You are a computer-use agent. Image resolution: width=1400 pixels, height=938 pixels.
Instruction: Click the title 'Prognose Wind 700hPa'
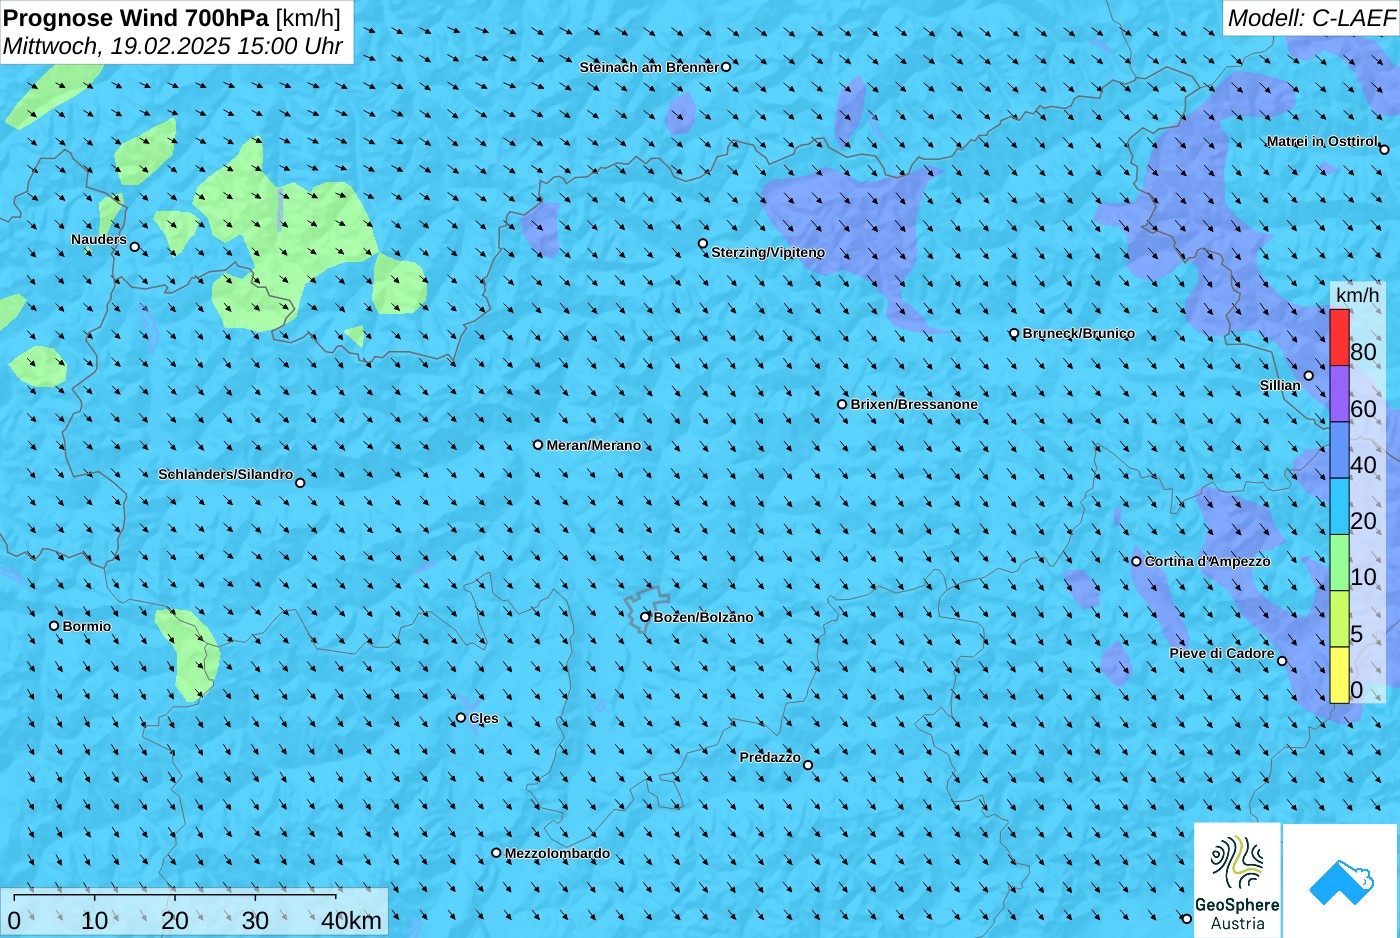[136, 17]
